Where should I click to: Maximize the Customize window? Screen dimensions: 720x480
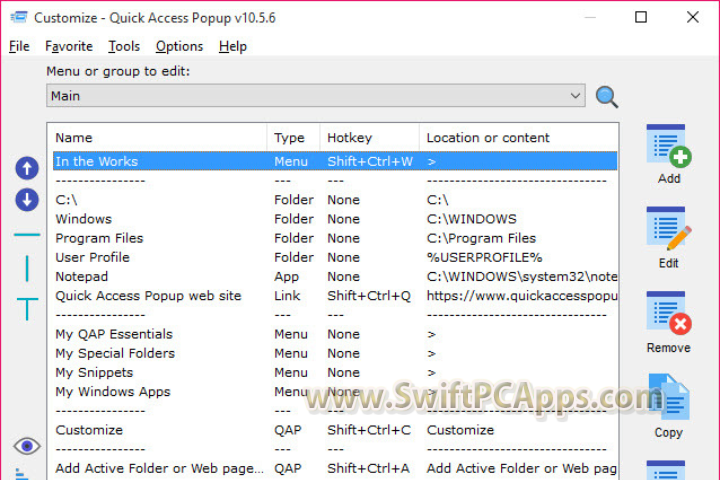click(x=641, y=17)
